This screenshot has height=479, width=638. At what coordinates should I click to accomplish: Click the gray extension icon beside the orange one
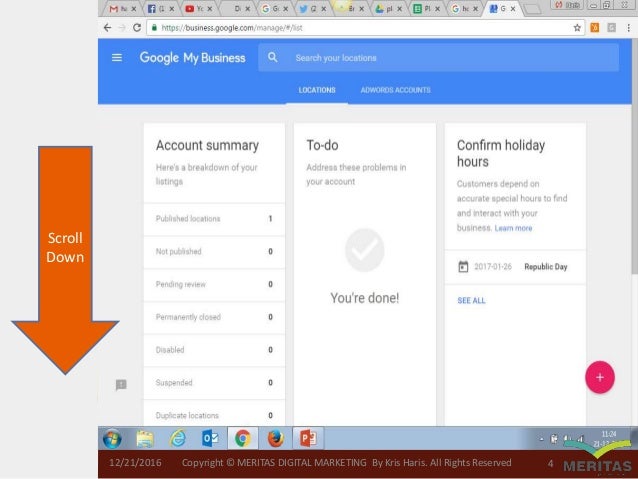pyautogui.click(x=612, y=28)
